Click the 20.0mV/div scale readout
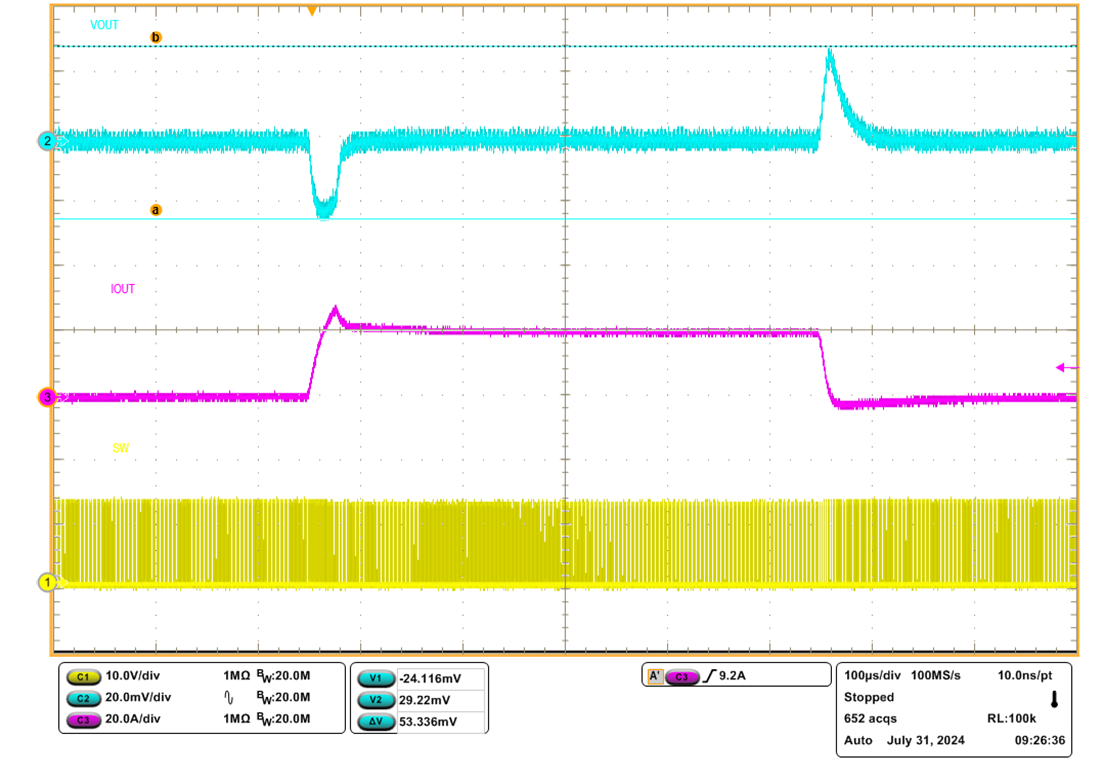 click(138, 697)
